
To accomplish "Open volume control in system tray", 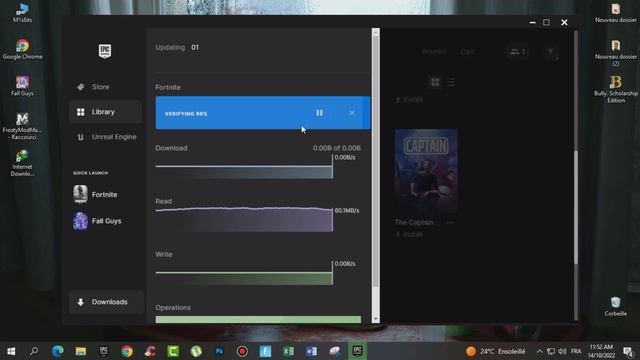I will pyautogui.click(x=562, y=351).
